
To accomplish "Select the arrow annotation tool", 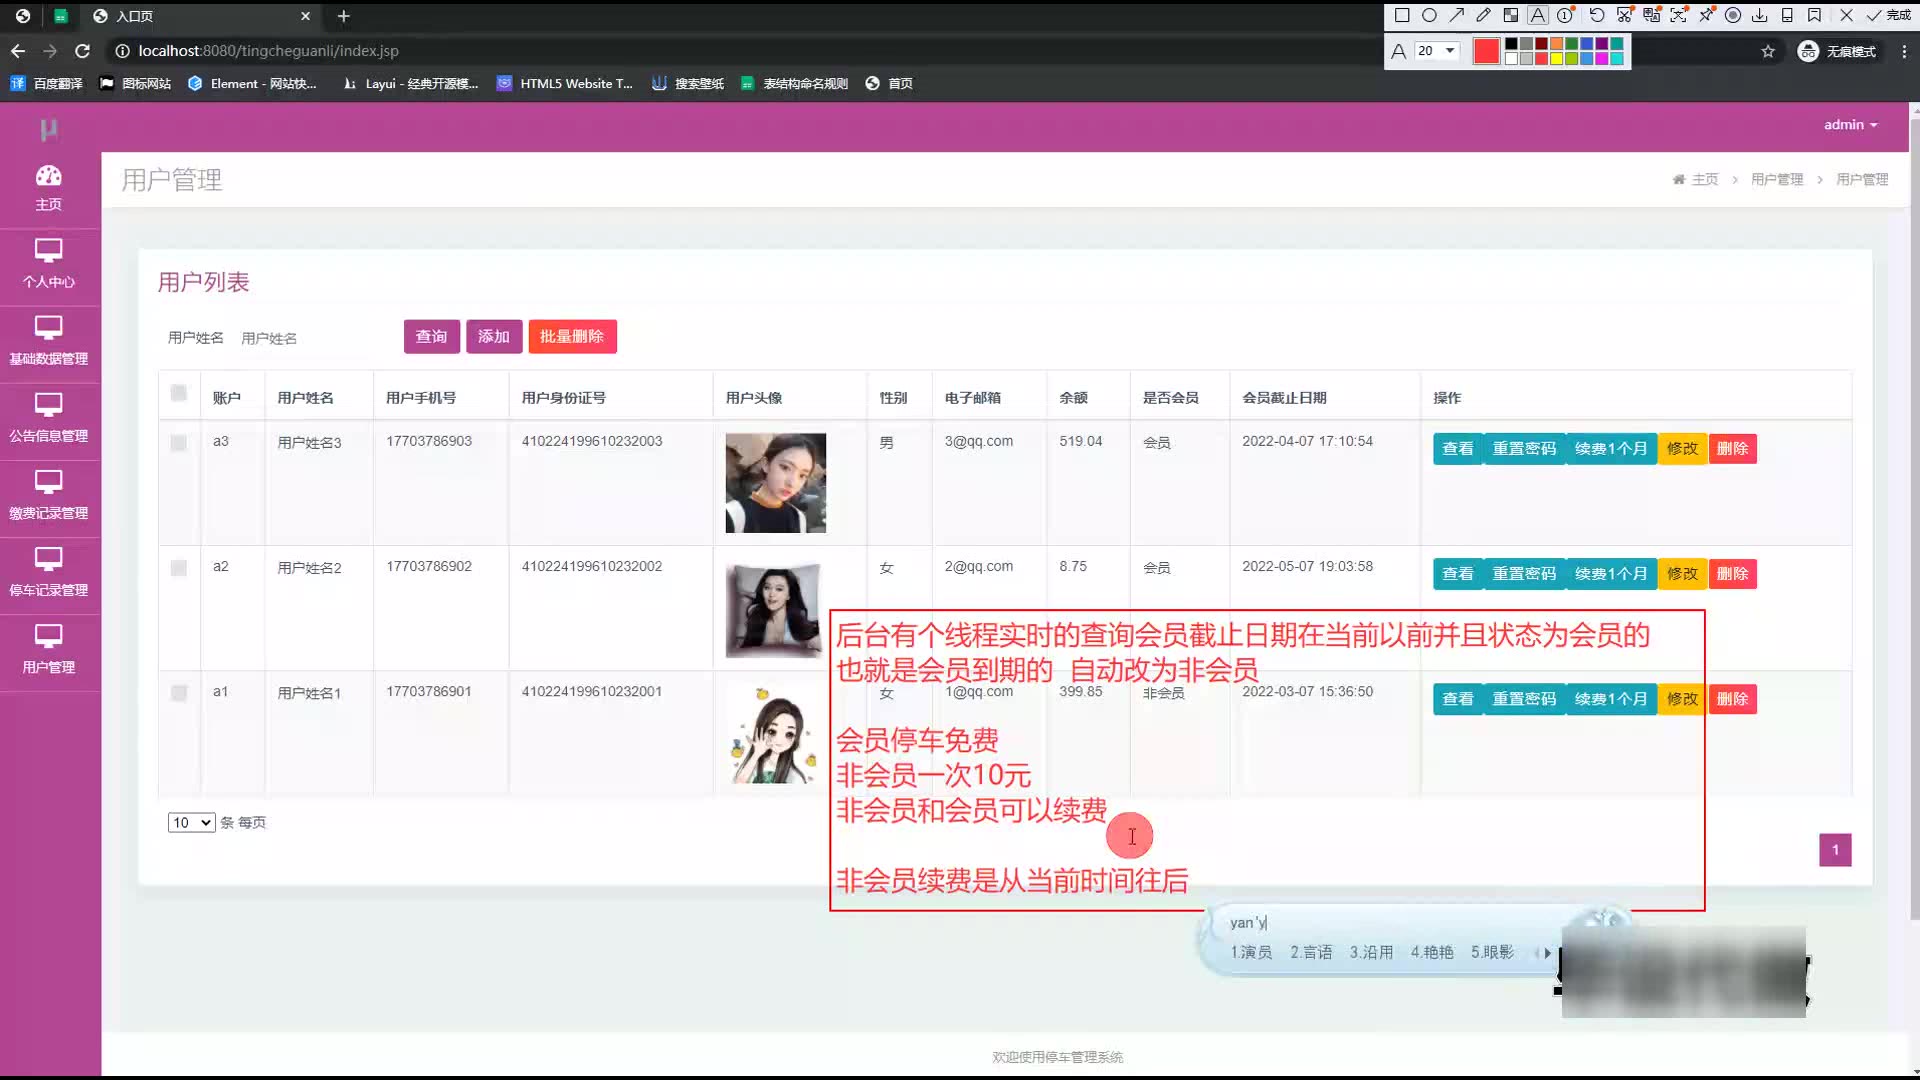I will 1457,15.
